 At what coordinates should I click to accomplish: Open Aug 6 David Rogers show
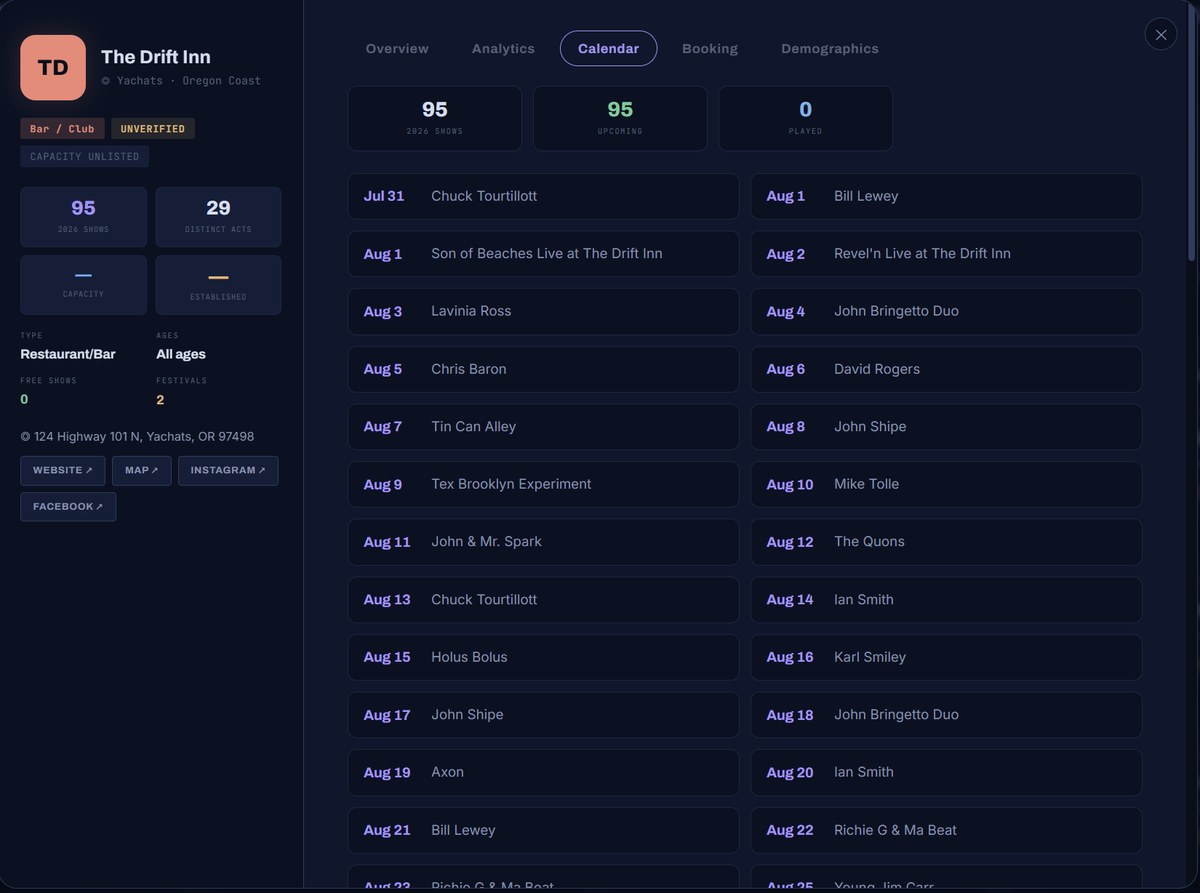pyautogui.click(x=946, y=369)
